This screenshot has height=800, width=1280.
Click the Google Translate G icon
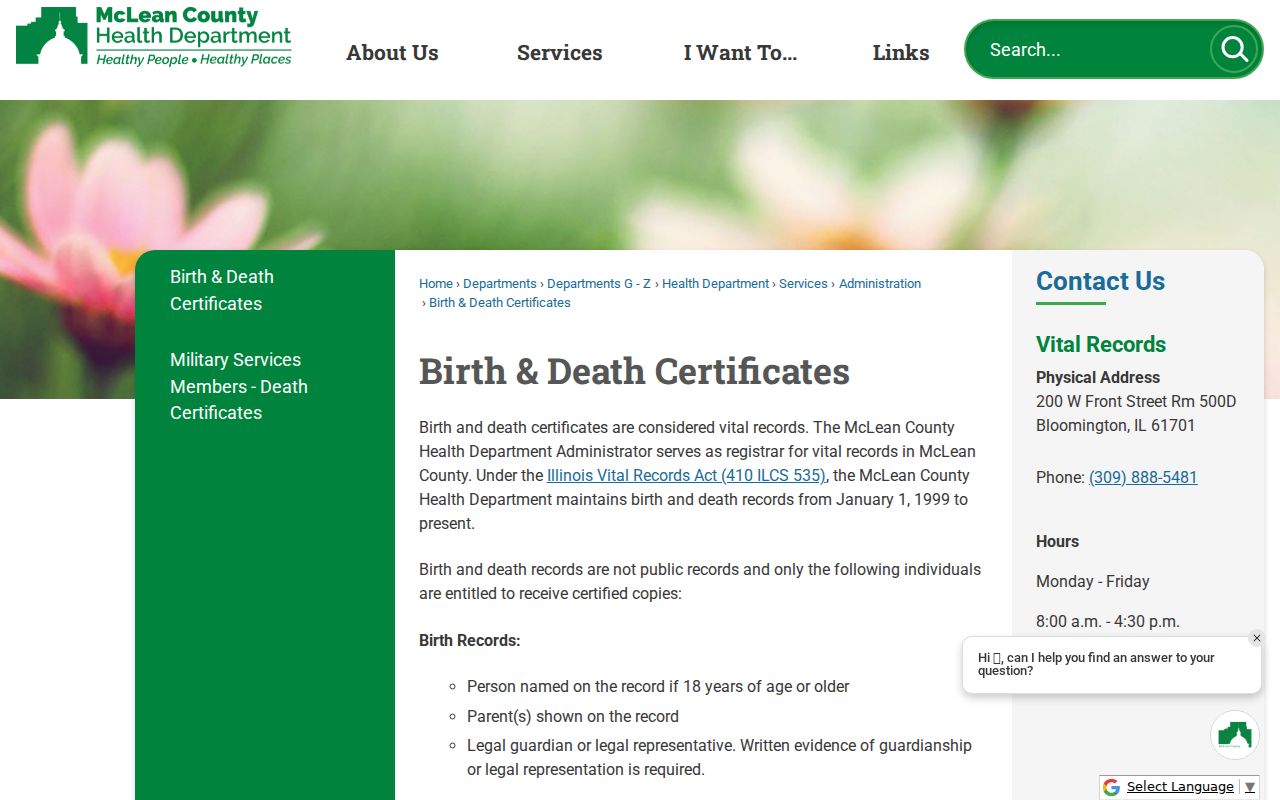(x=1111, y=787)
